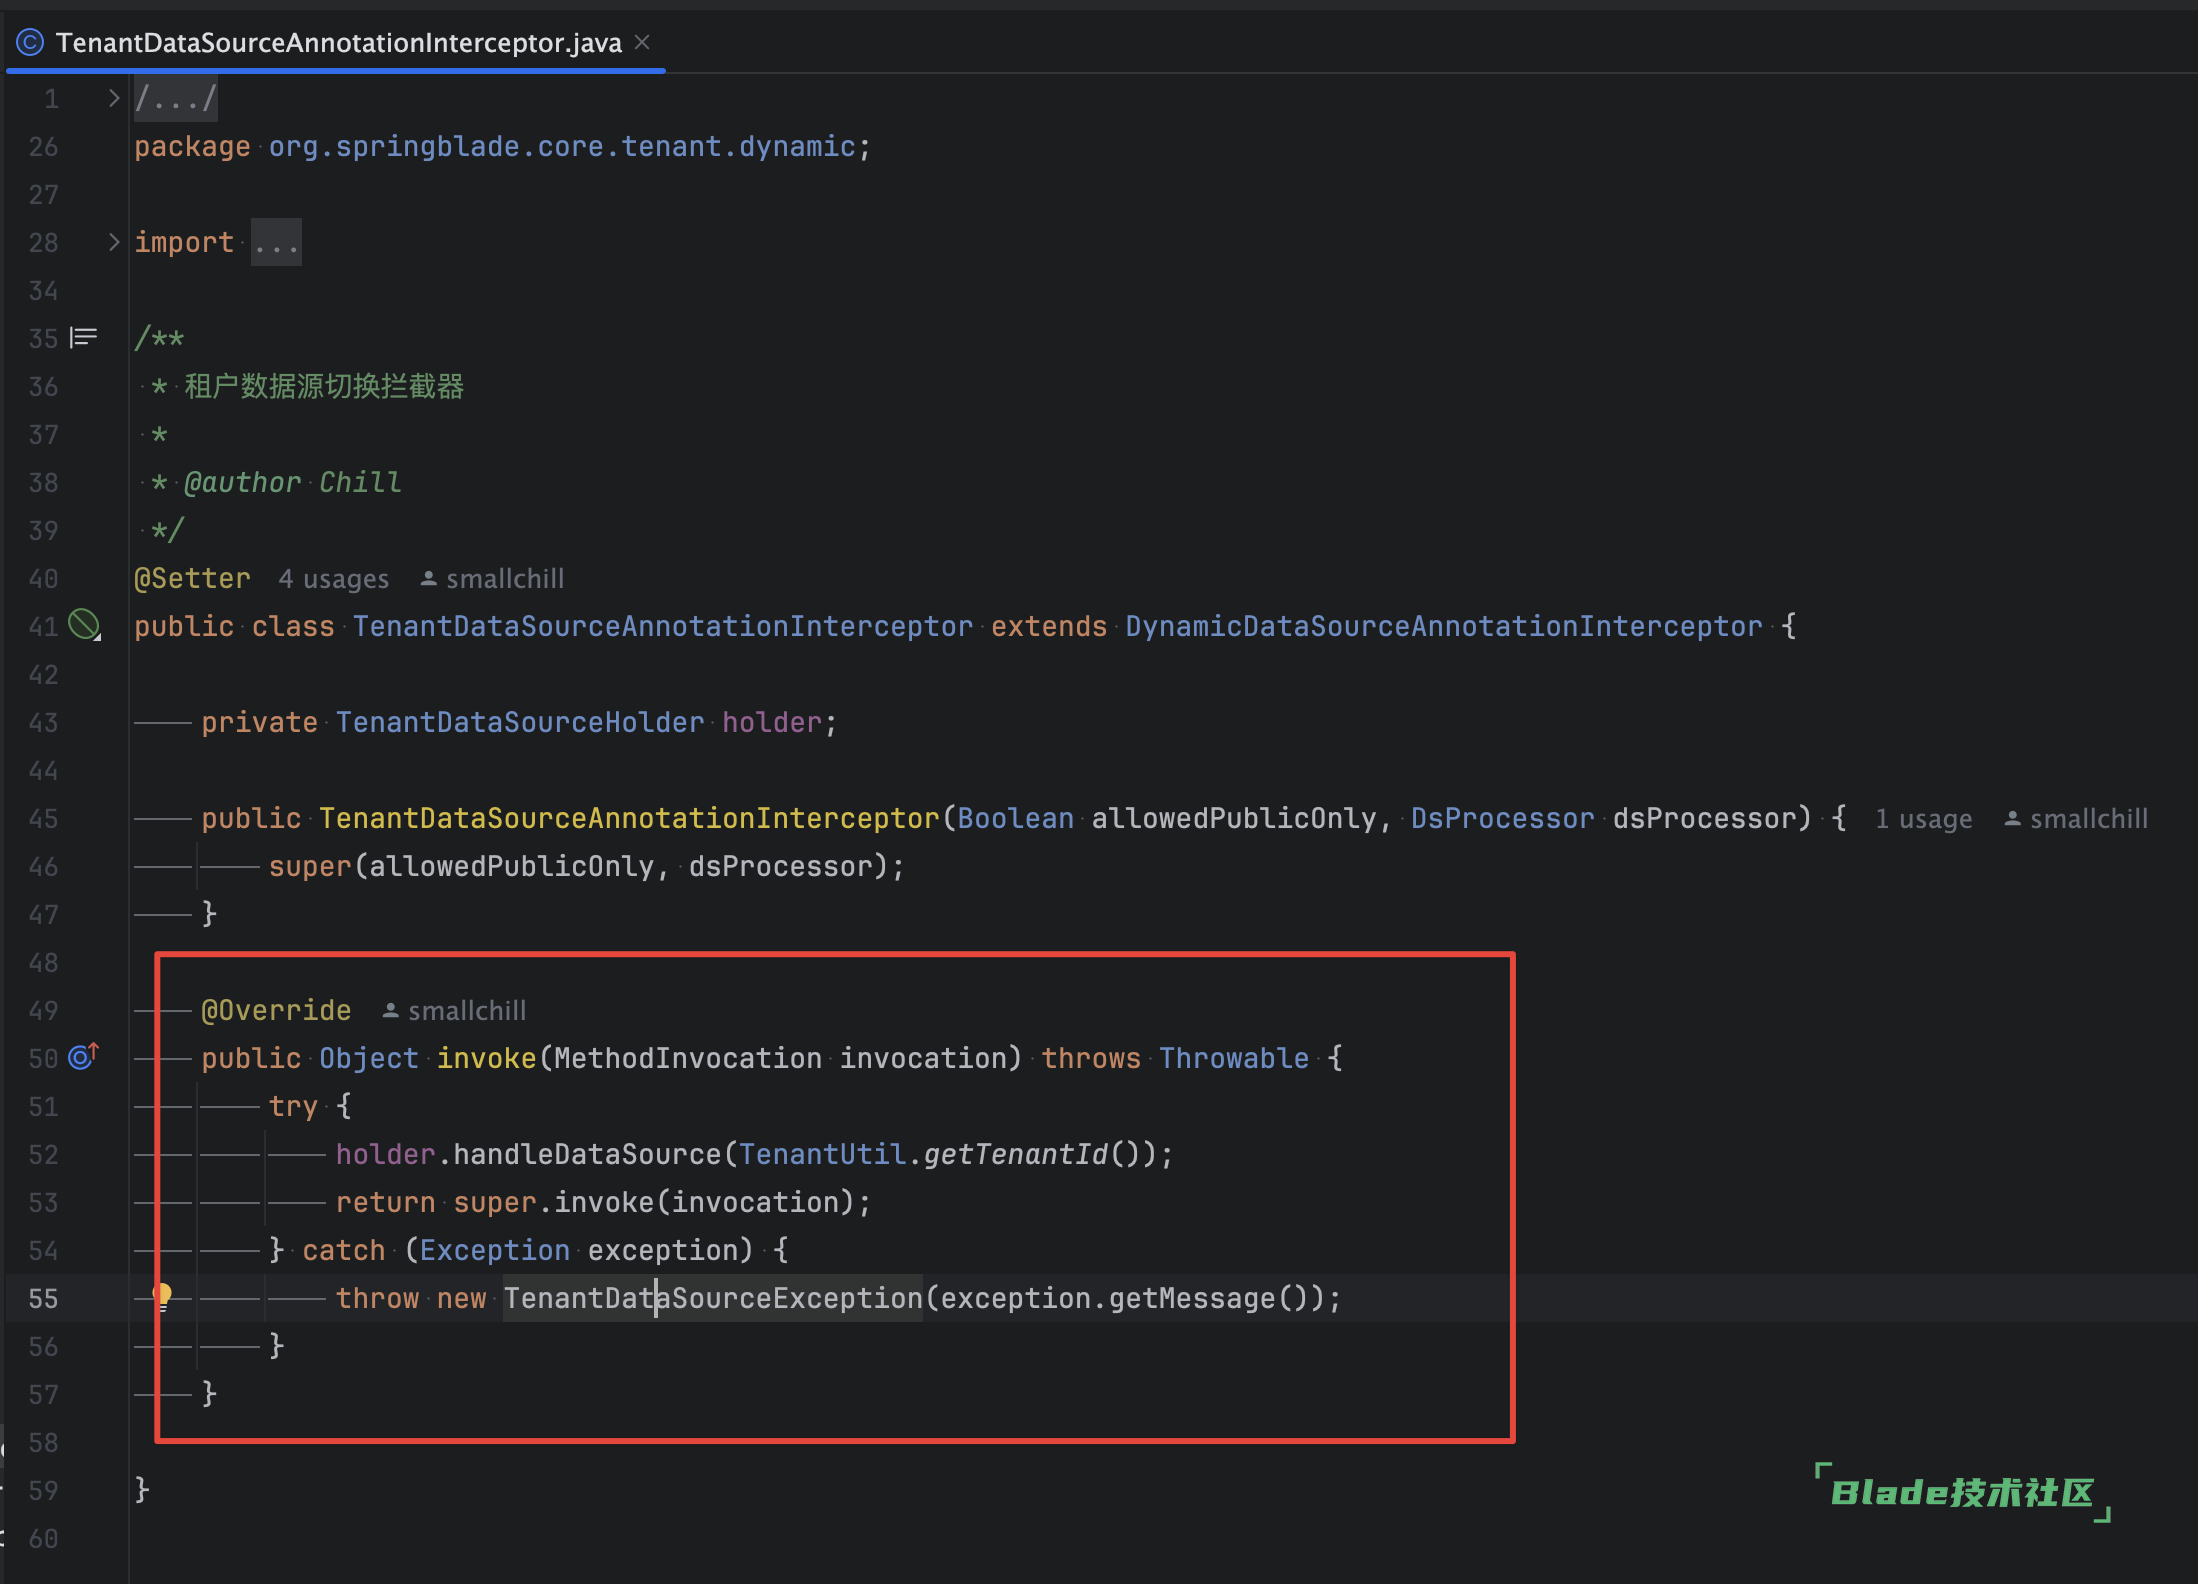The height and width of the screenshot is (1584, 2198).
Task: Click the Boolean parameter type in the constructor
Action: click(x=1015, y=819)
